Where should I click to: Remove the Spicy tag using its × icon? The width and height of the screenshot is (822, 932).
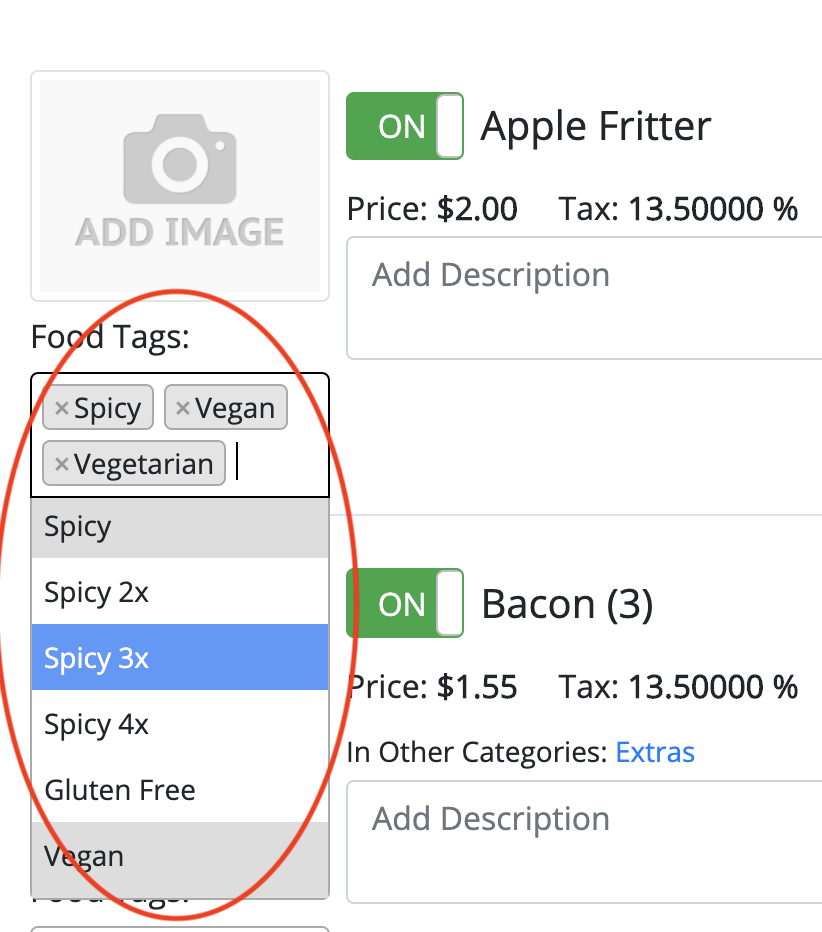click(x=64, y=407)
